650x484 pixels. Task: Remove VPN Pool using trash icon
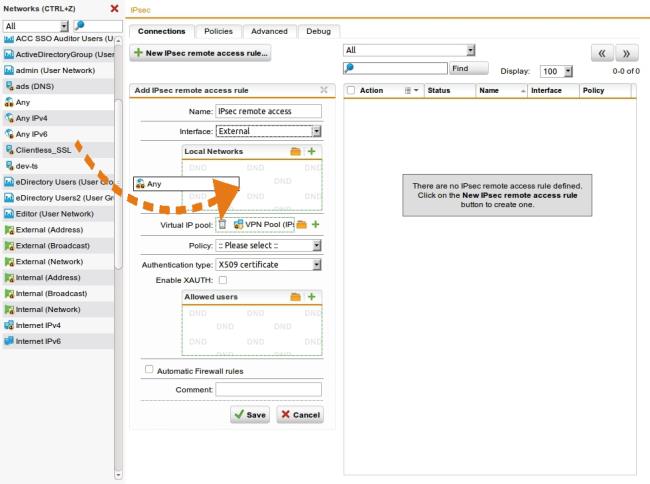point(222,225)
